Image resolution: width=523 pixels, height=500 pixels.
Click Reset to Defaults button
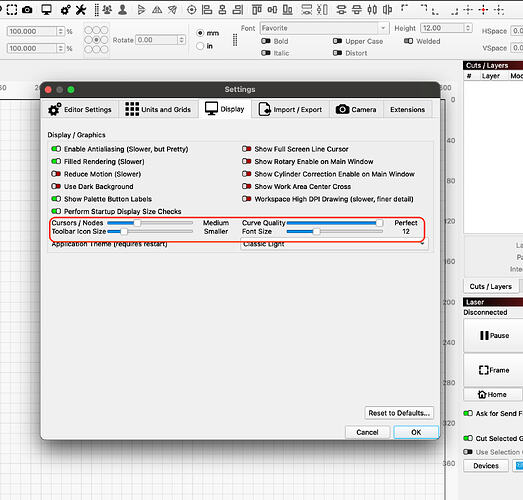point(399,413)
